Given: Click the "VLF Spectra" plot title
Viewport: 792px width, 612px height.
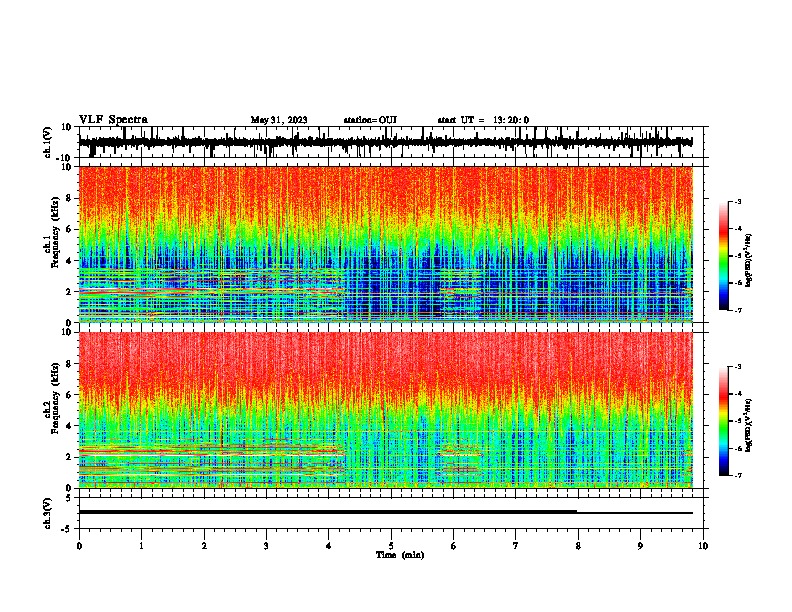Looking at the screenshot, I should coord(113,120).
